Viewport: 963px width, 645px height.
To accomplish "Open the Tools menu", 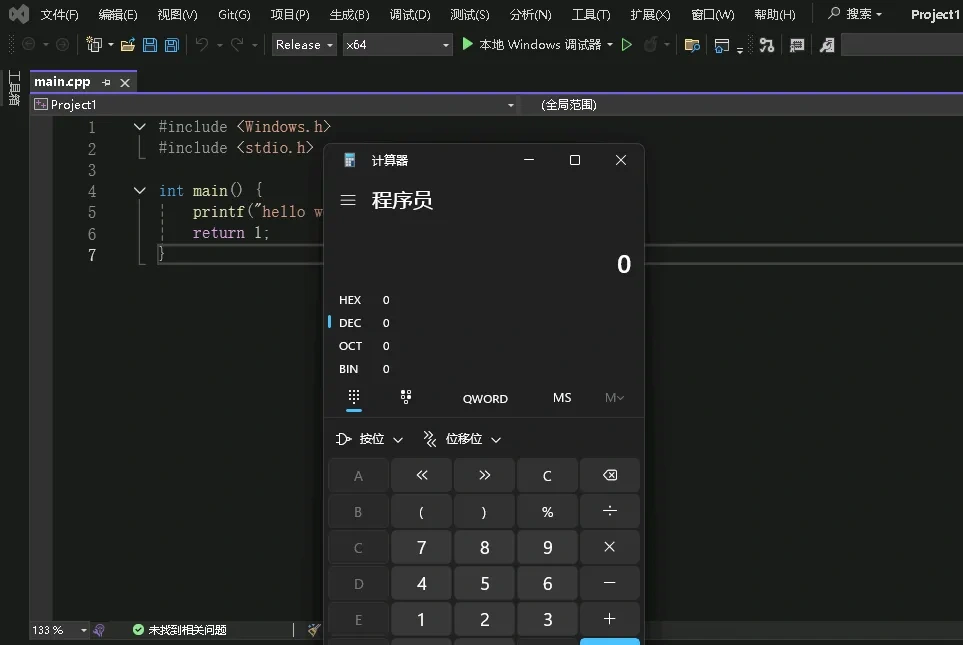I will pyautogui.click(x=591, y=15).
